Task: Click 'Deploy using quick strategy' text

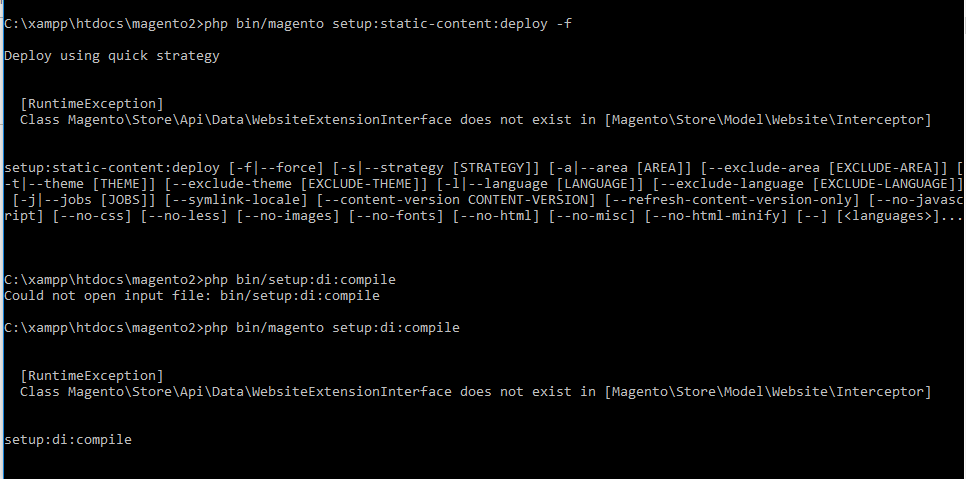Action: tap(112, 56)
